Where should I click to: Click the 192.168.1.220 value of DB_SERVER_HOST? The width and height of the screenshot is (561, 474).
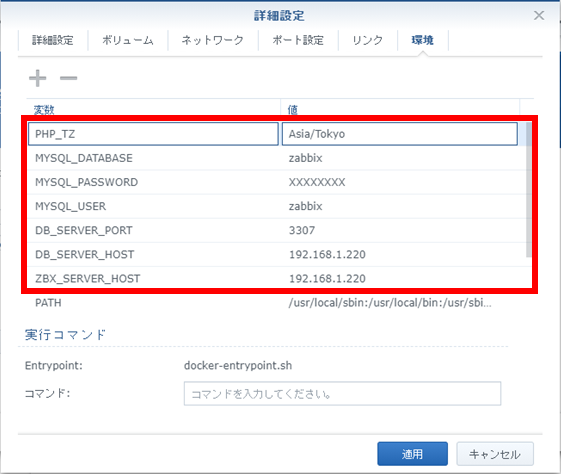[327, 254]
